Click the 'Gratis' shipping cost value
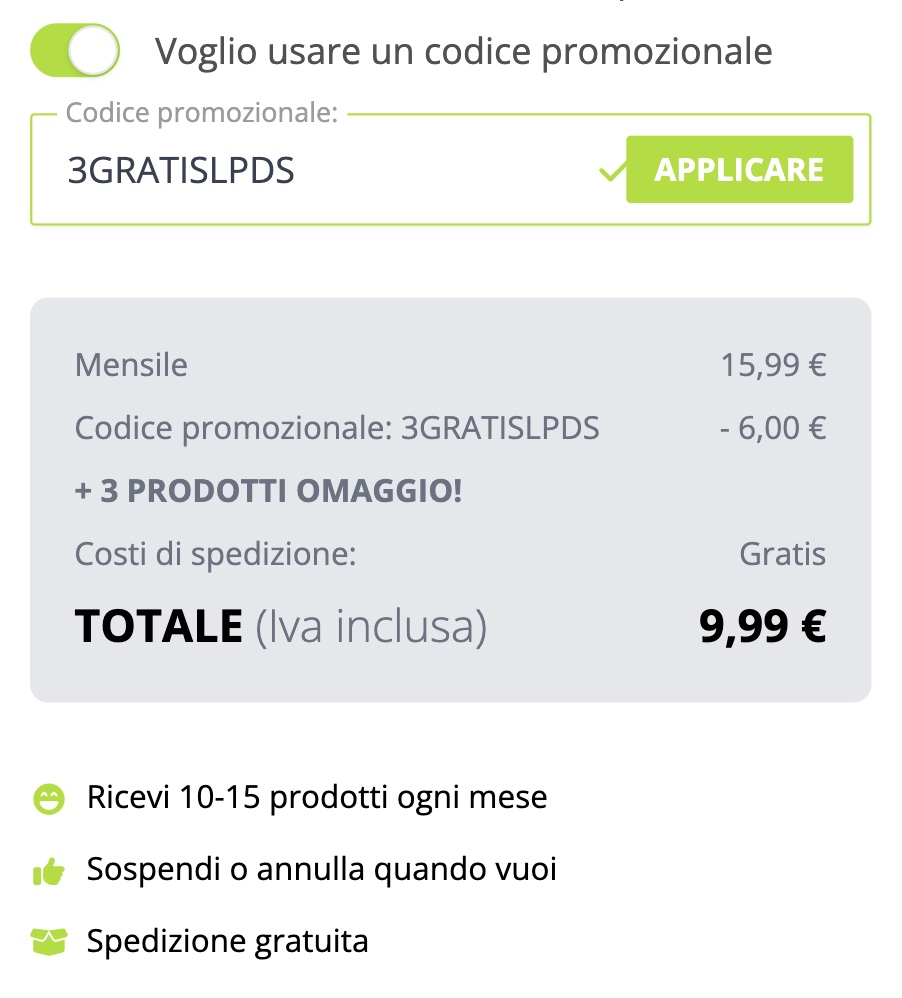 [x=782, y=553]
